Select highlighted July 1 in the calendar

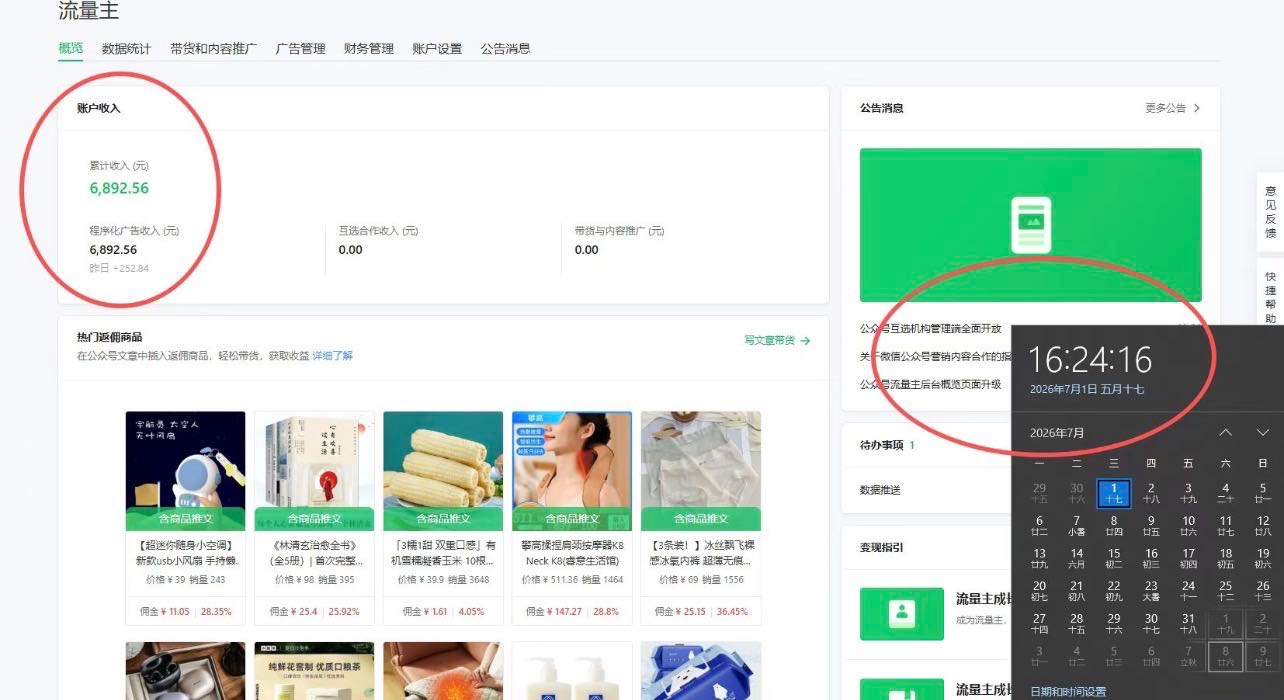[1114, 493]
